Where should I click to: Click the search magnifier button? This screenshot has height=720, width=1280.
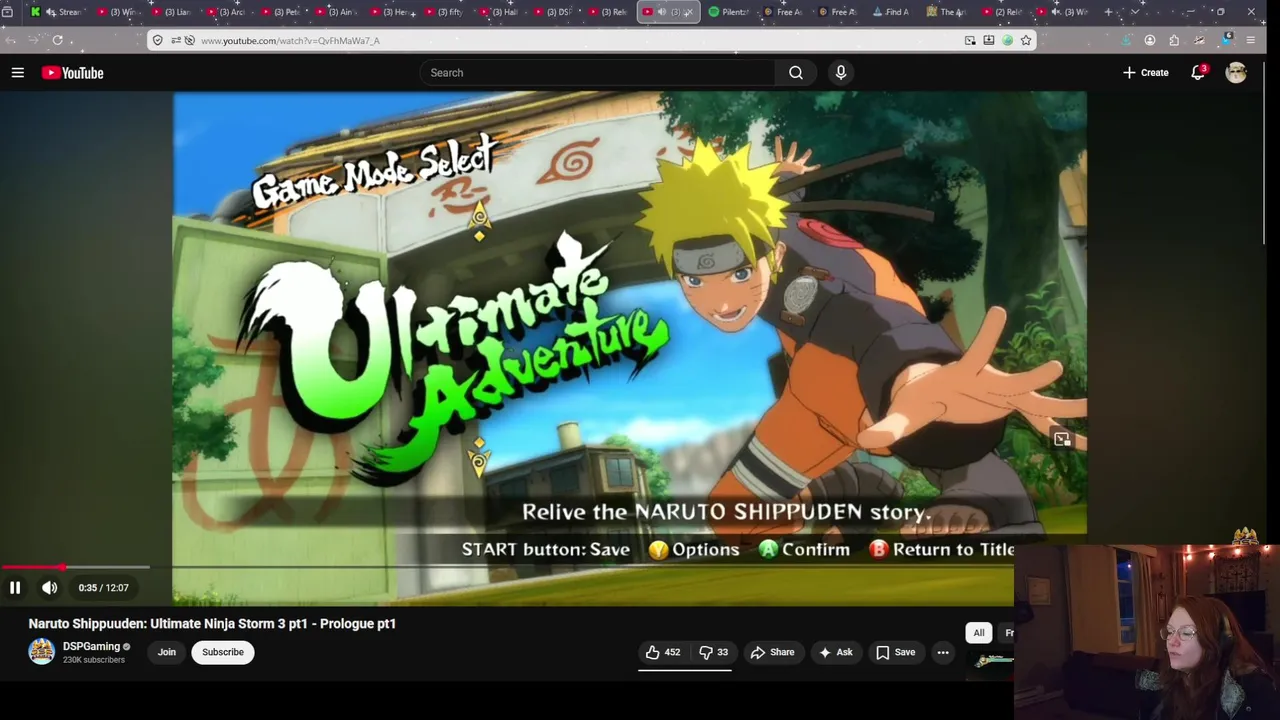click(x=796, y=72)
